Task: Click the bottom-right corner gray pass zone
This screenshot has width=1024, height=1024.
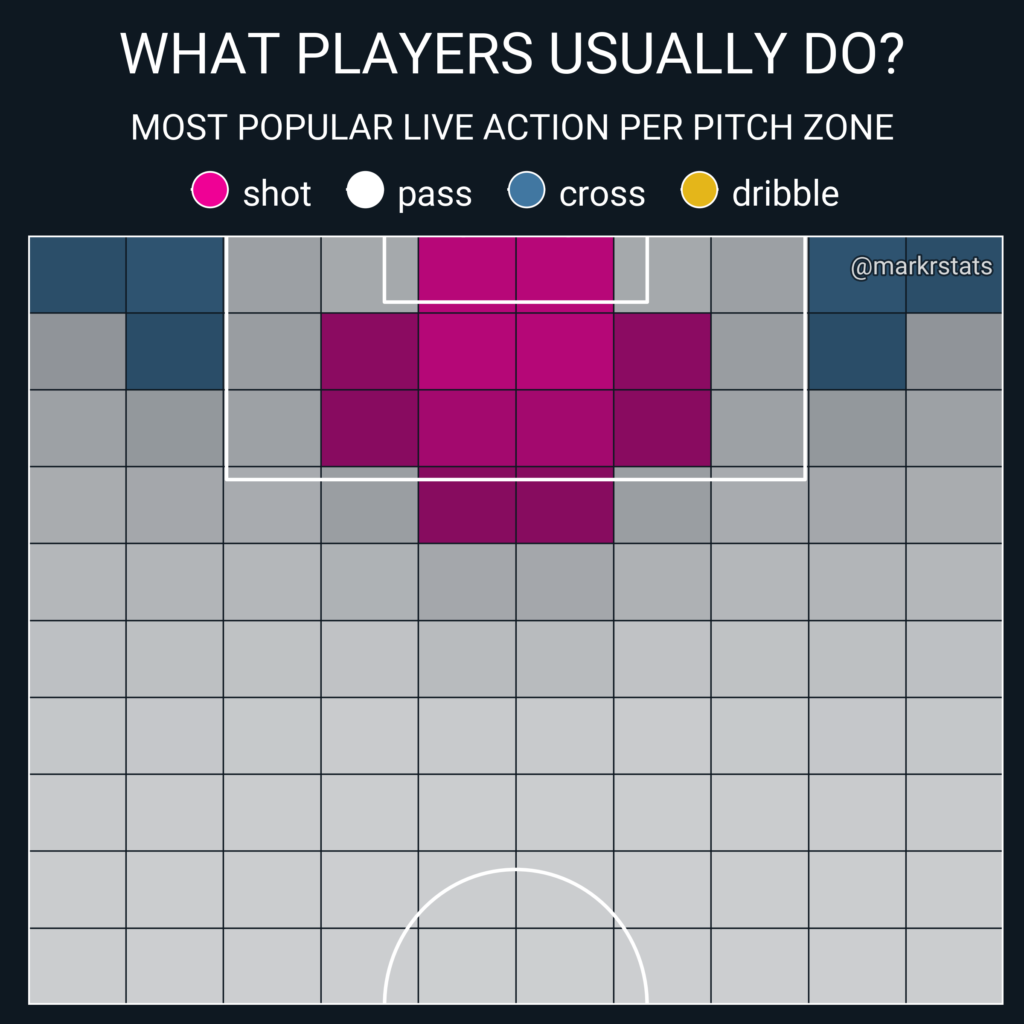Action: pos(954,966)
